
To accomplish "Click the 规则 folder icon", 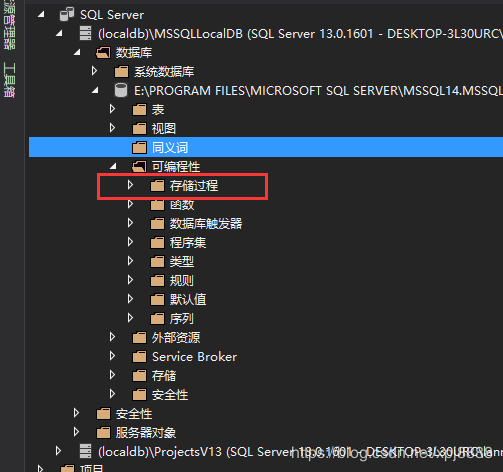I will click(x=157, y=280).
